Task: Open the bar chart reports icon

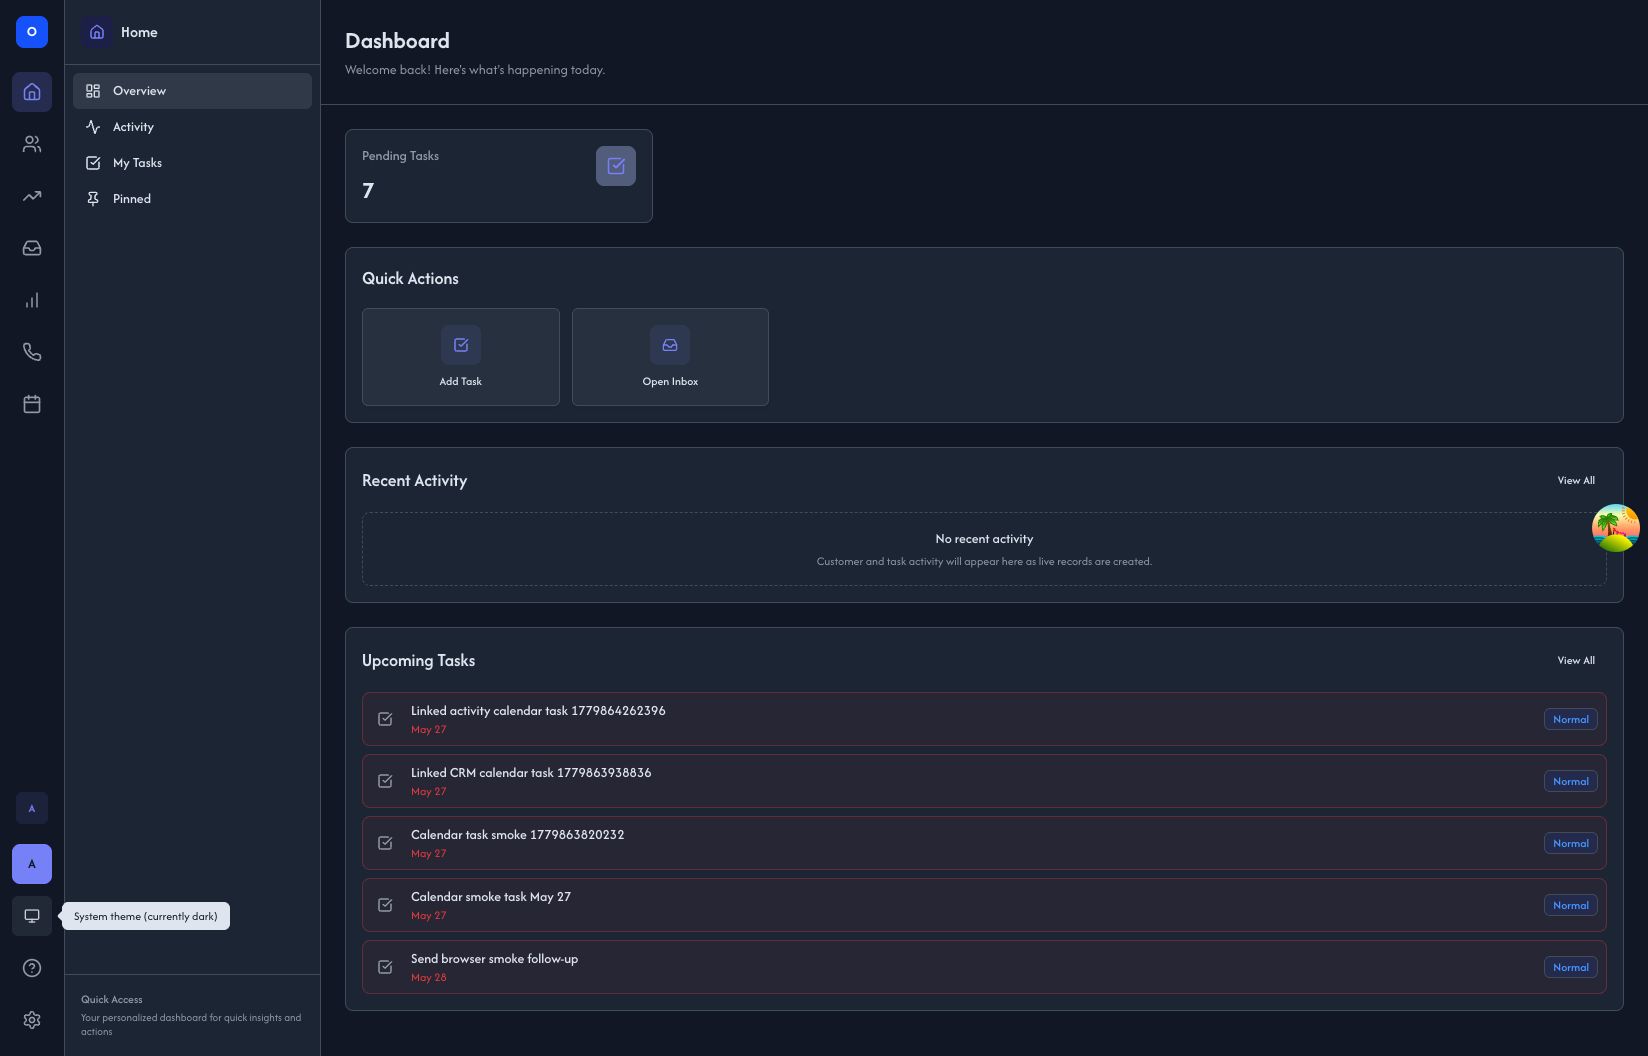Action: (x=32, y=300)
